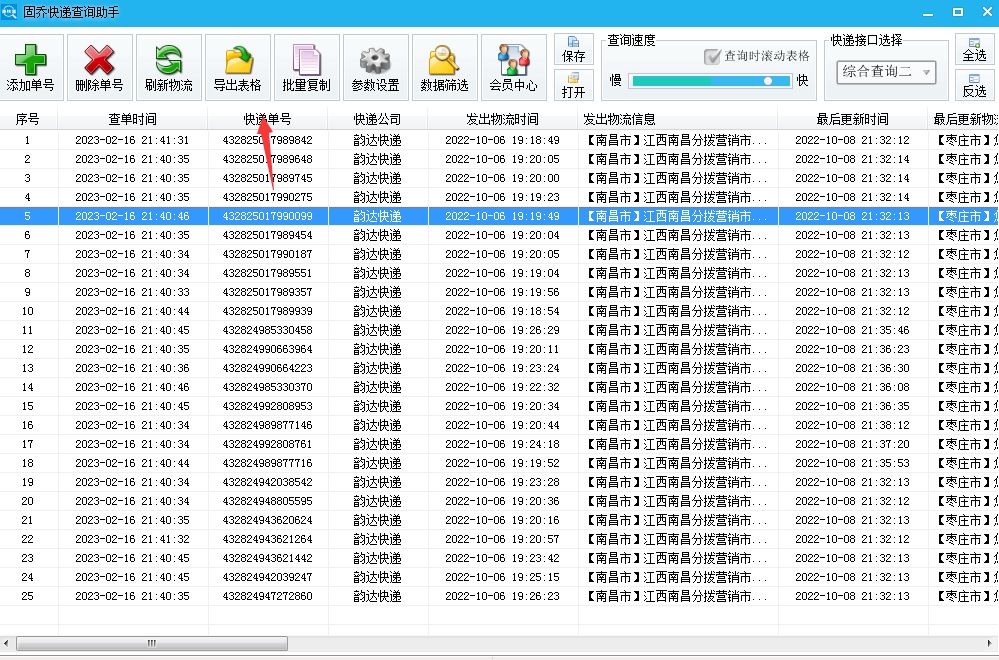This screenshot has width=999, height=660.
Task: Select tracking number 432824948805595
Action: [x=268, y=501]
